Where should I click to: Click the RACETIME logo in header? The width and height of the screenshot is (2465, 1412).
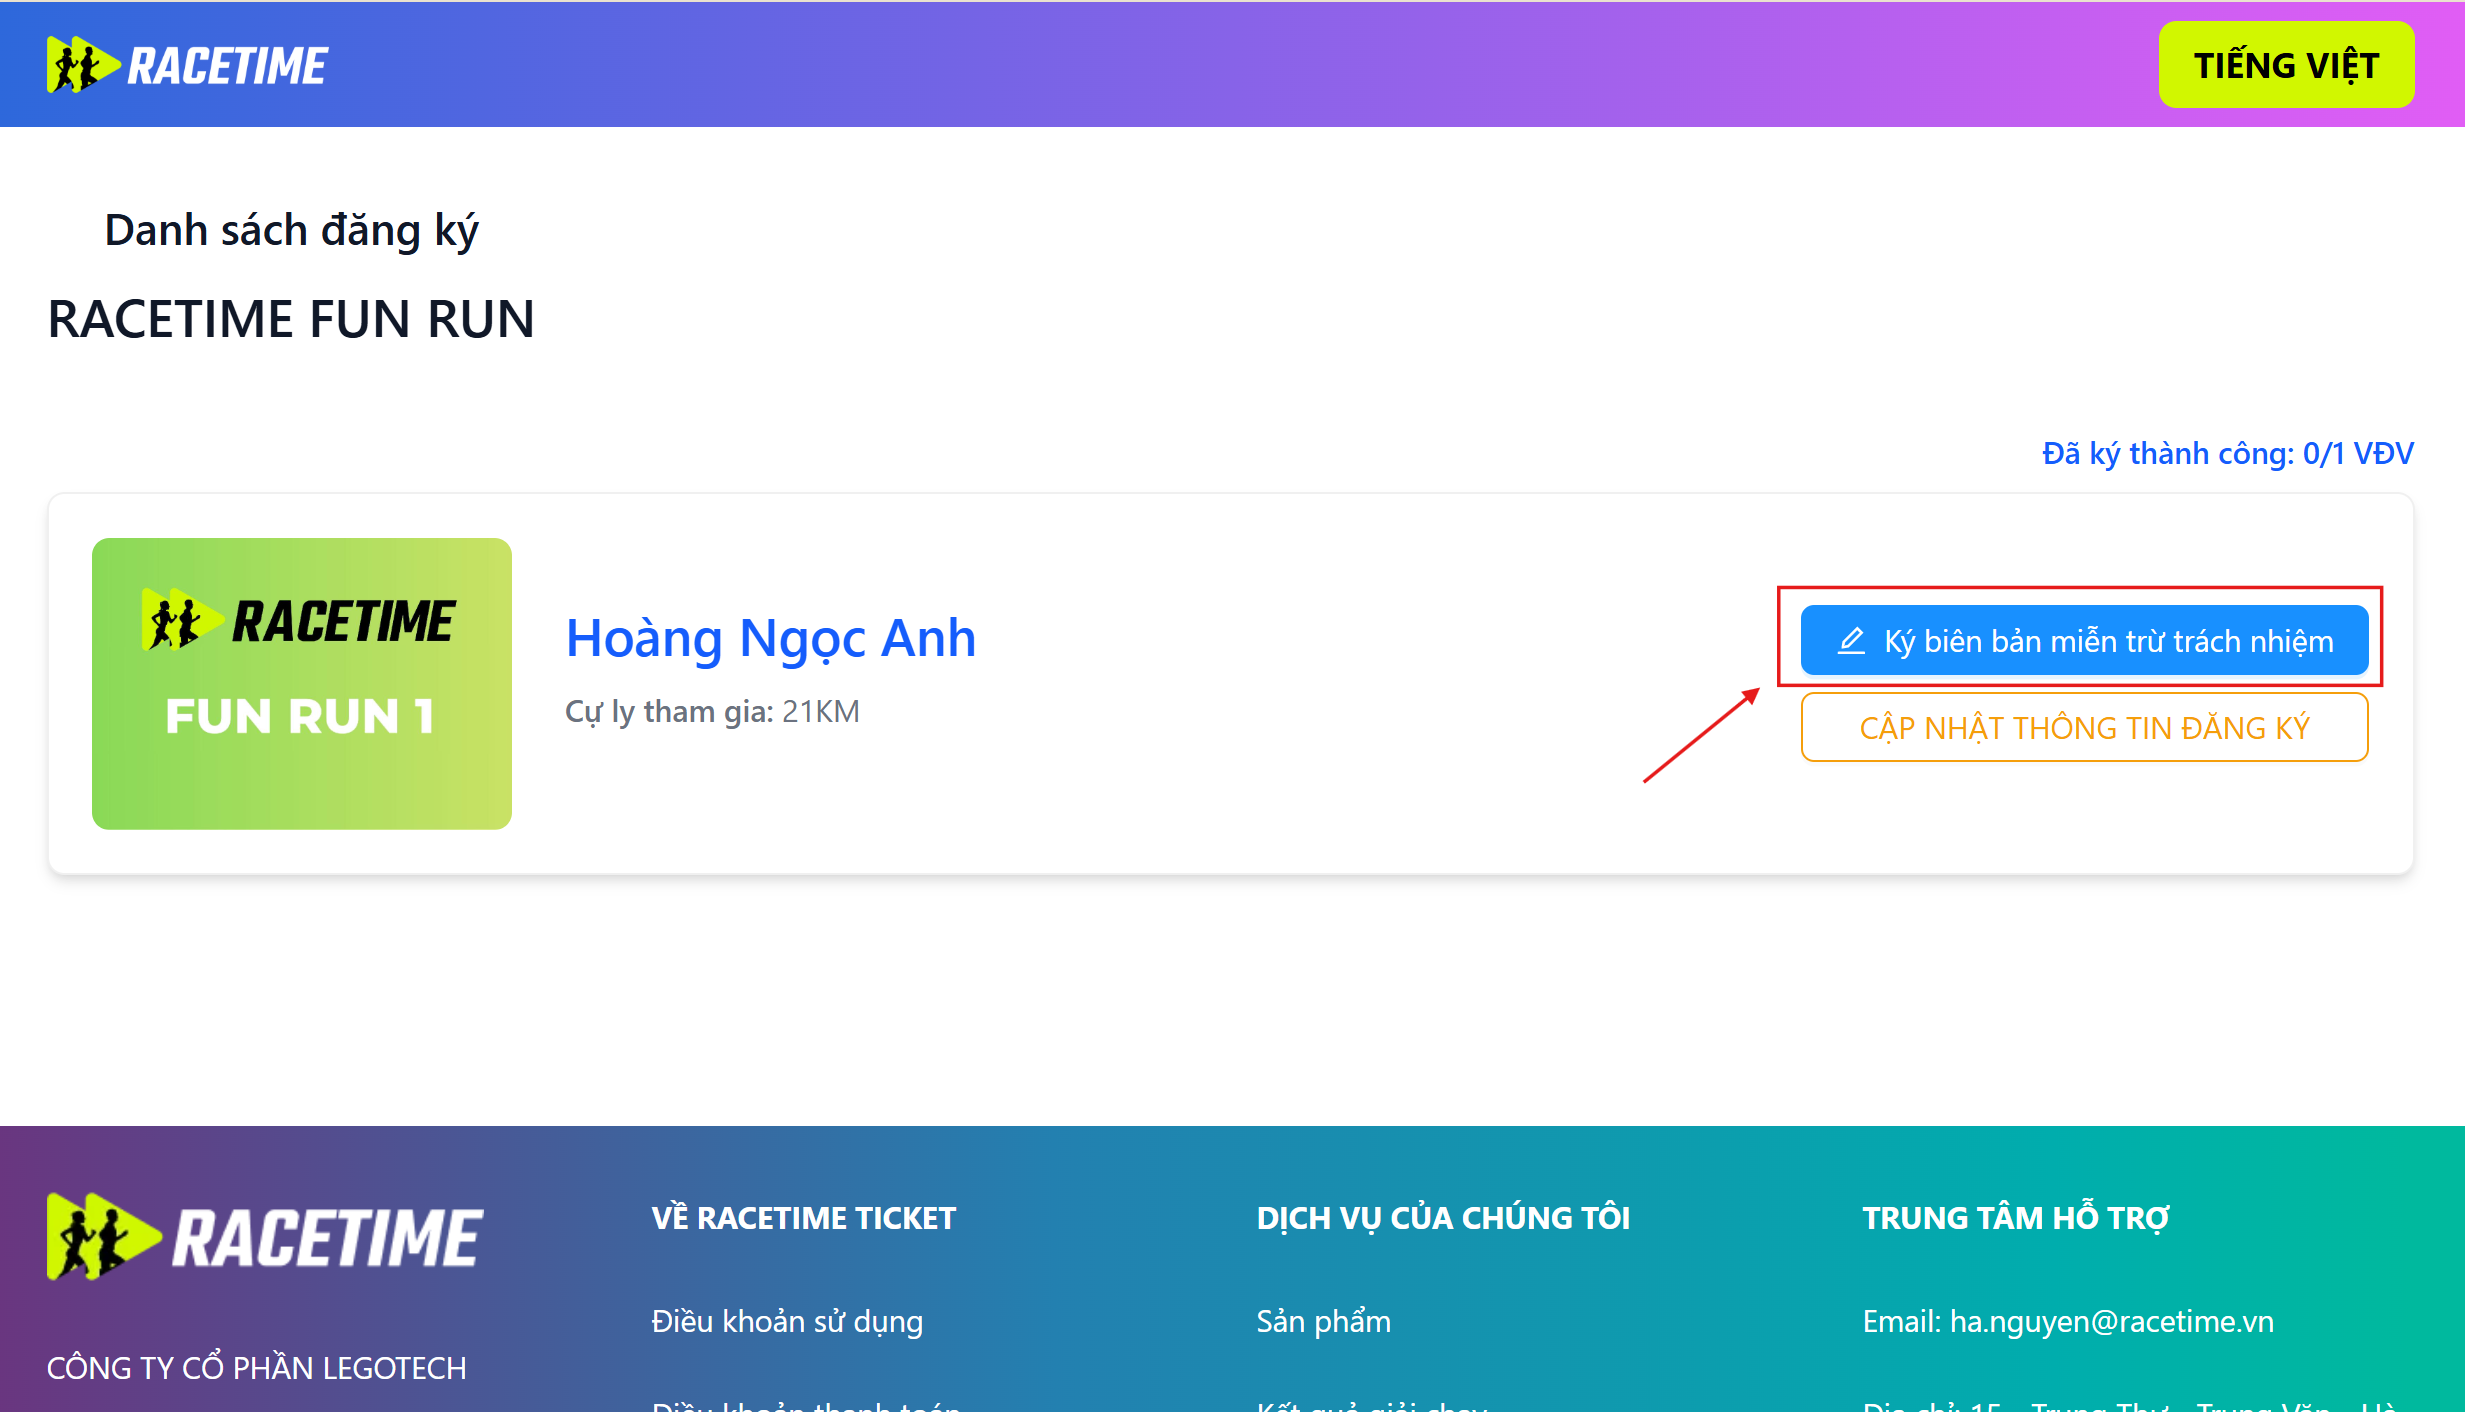[x=187, y=66]
